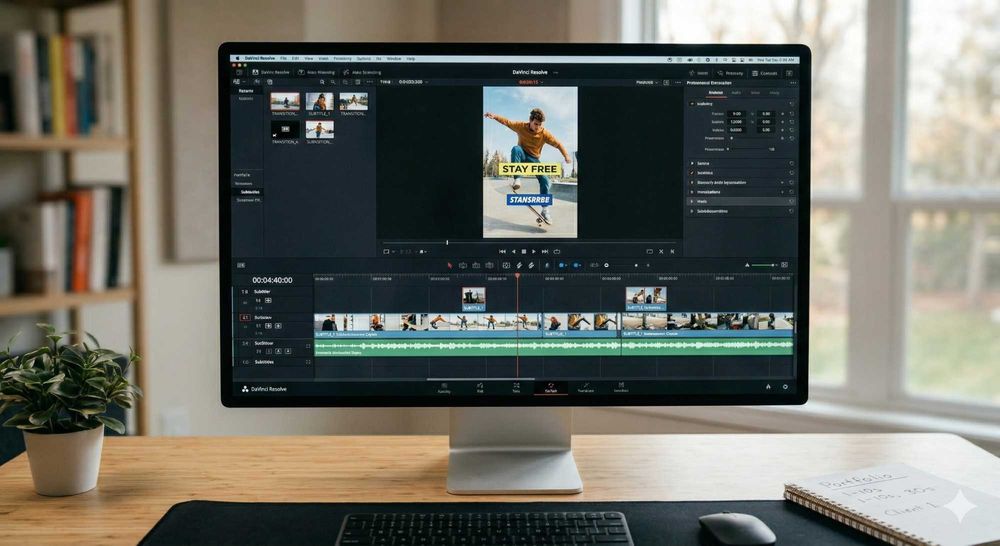Jump to the start of the clip
This screenshot has height=546, width=1000.
click(x=503, y=251)
